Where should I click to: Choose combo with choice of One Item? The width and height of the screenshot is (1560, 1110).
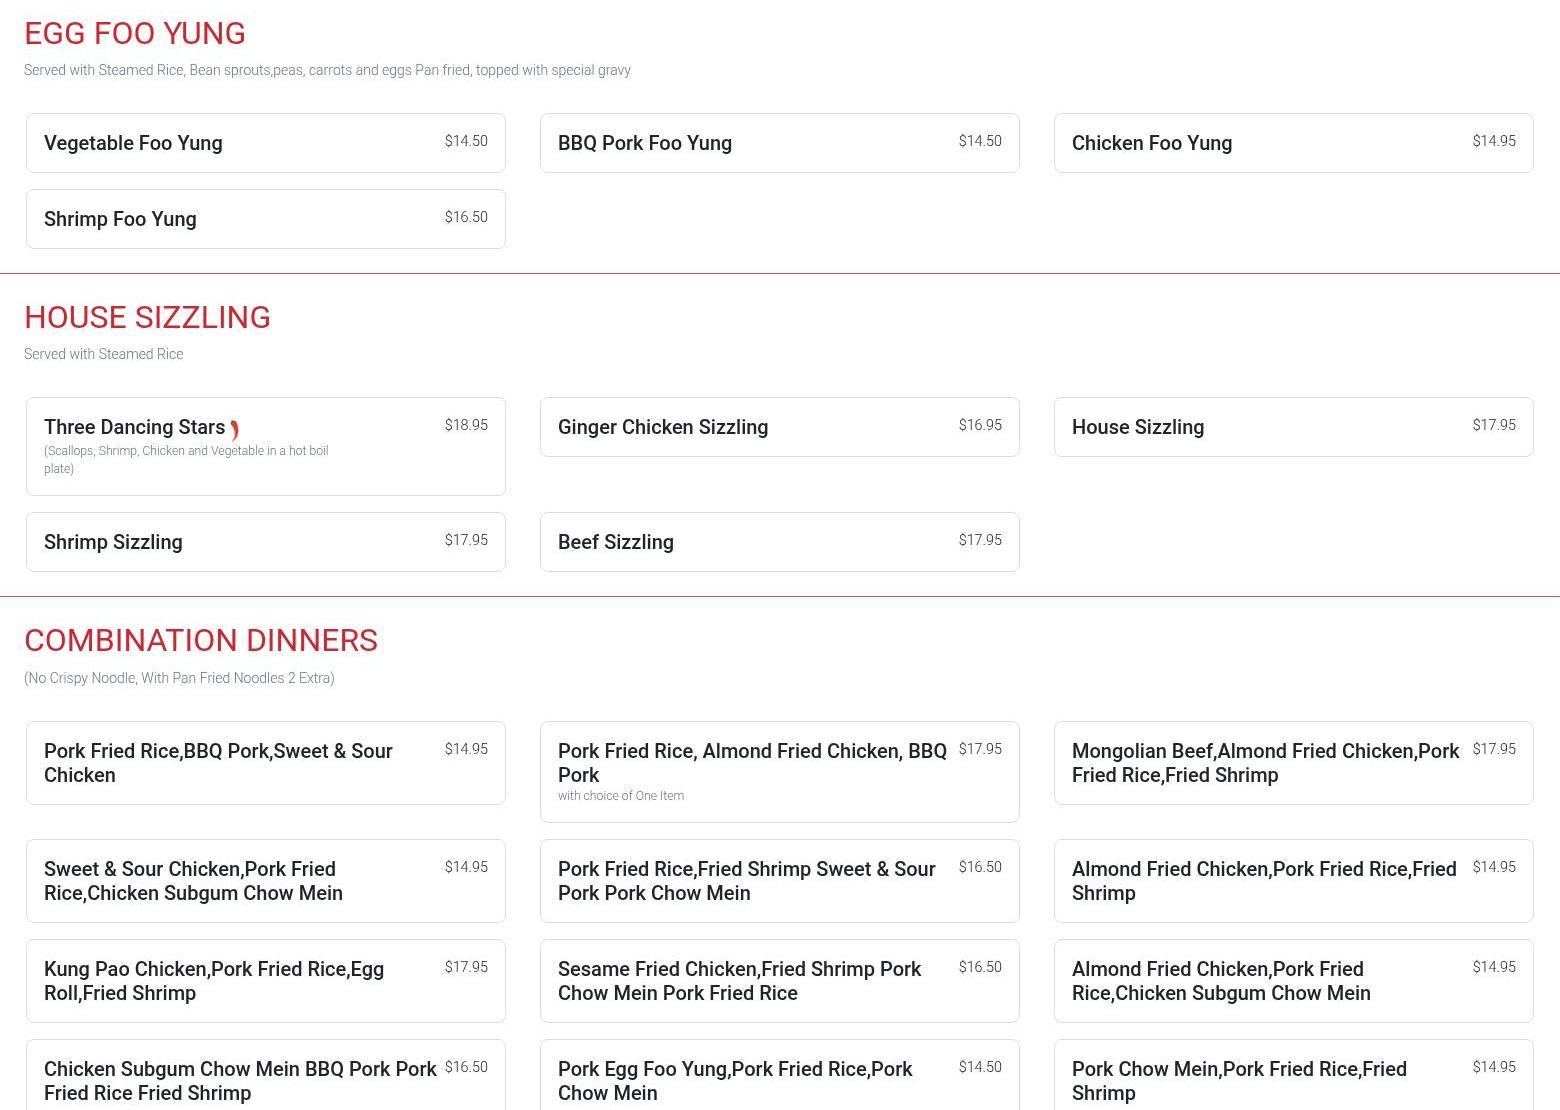point(779,772)
